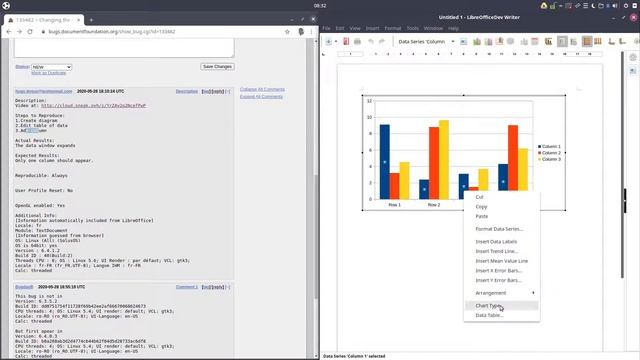640x360 pixels.
Task: Click the Column 2 red legend swatch
Action: click(540, 153)
